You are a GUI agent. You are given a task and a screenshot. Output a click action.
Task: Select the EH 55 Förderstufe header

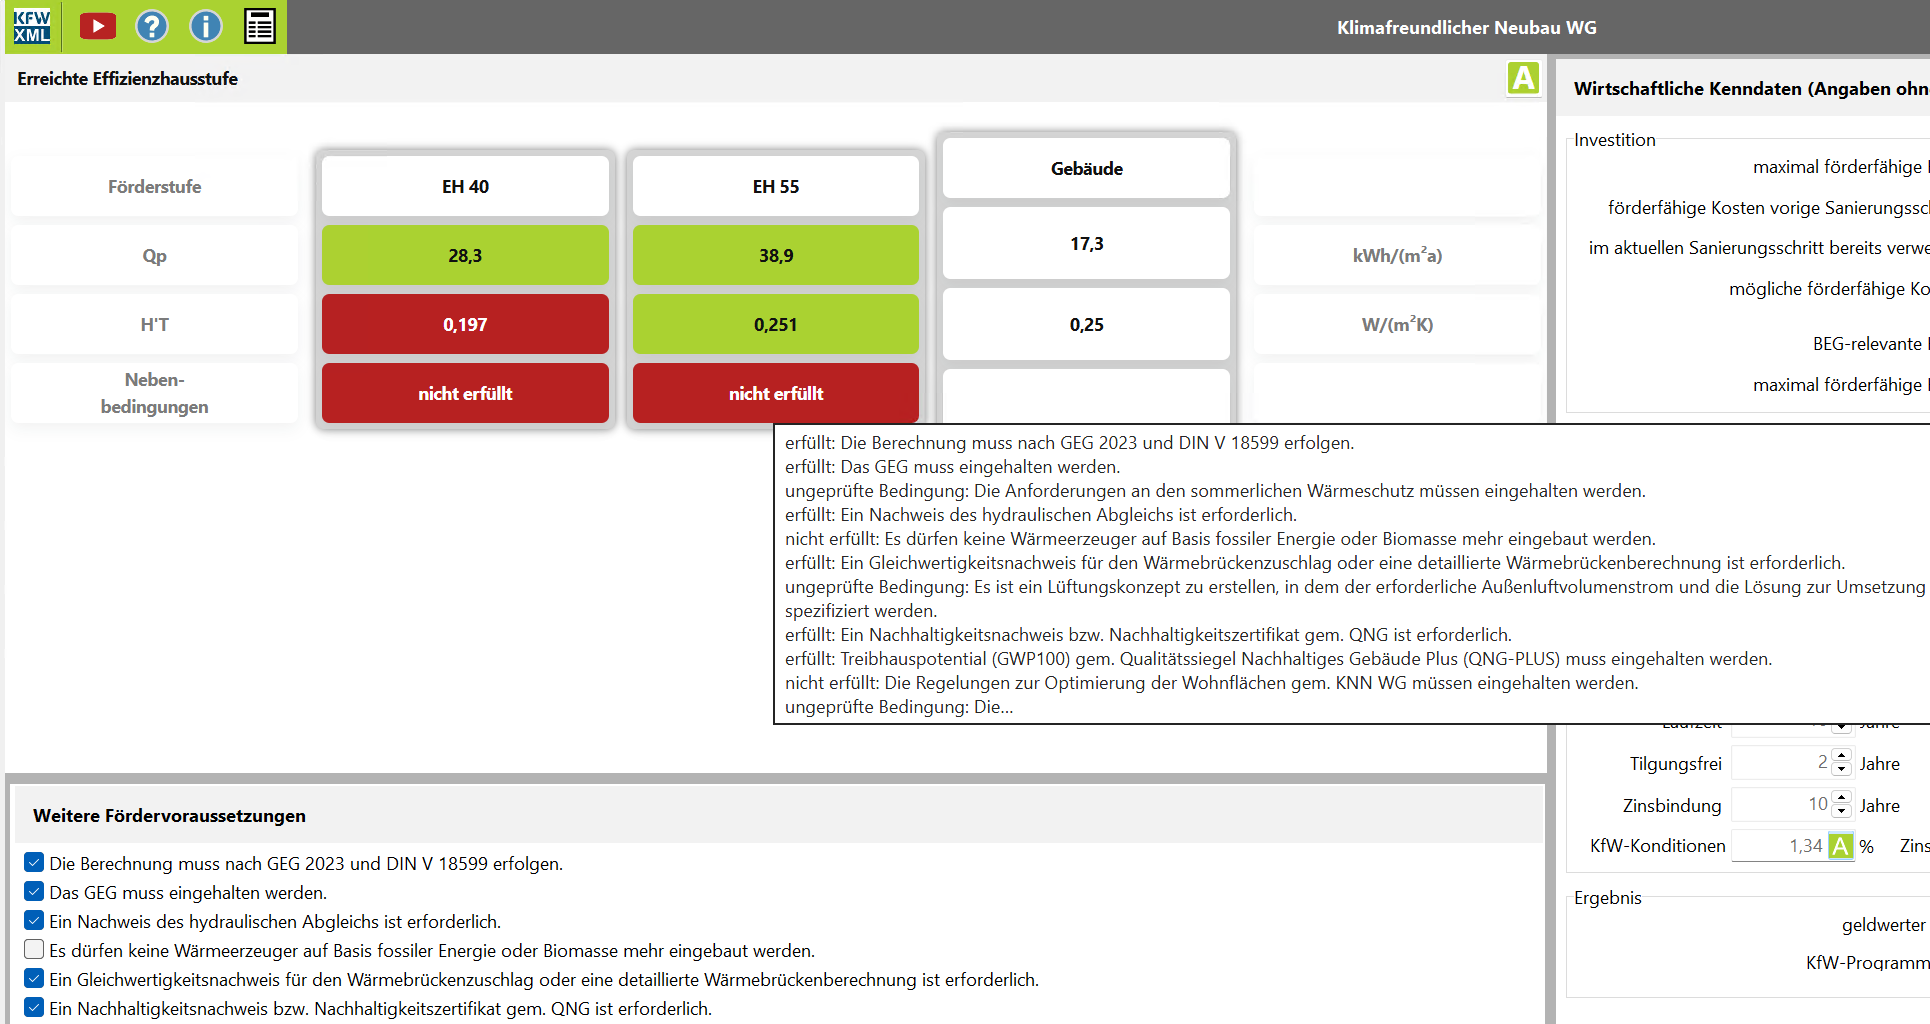pos(776,186)
